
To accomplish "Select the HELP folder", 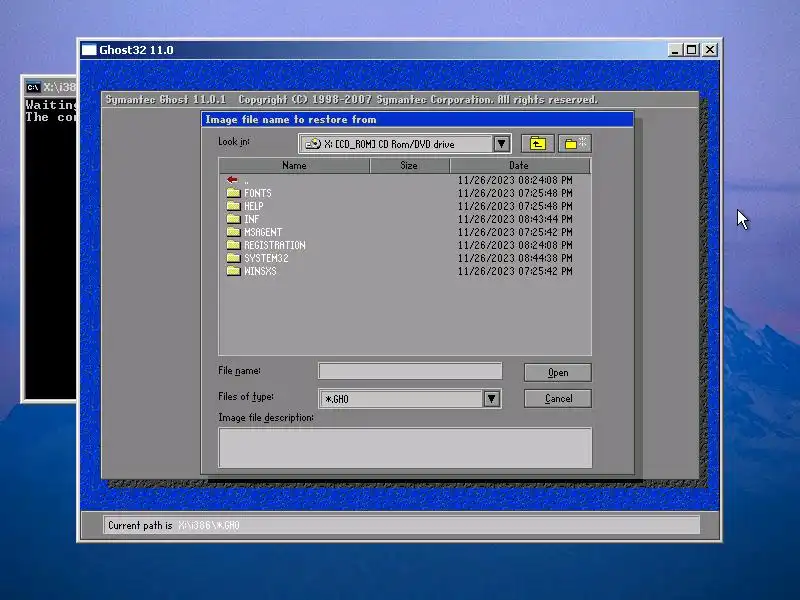I will tap(254, 206).
